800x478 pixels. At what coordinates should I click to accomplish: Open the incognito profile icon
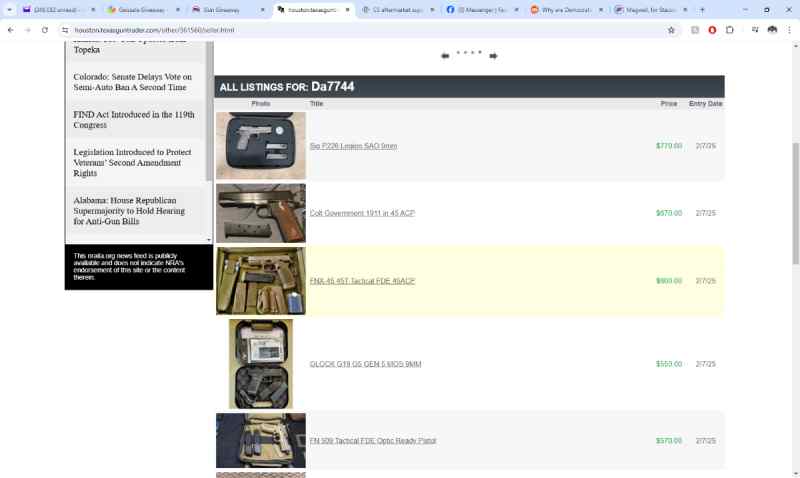click(x=772, y=30)
